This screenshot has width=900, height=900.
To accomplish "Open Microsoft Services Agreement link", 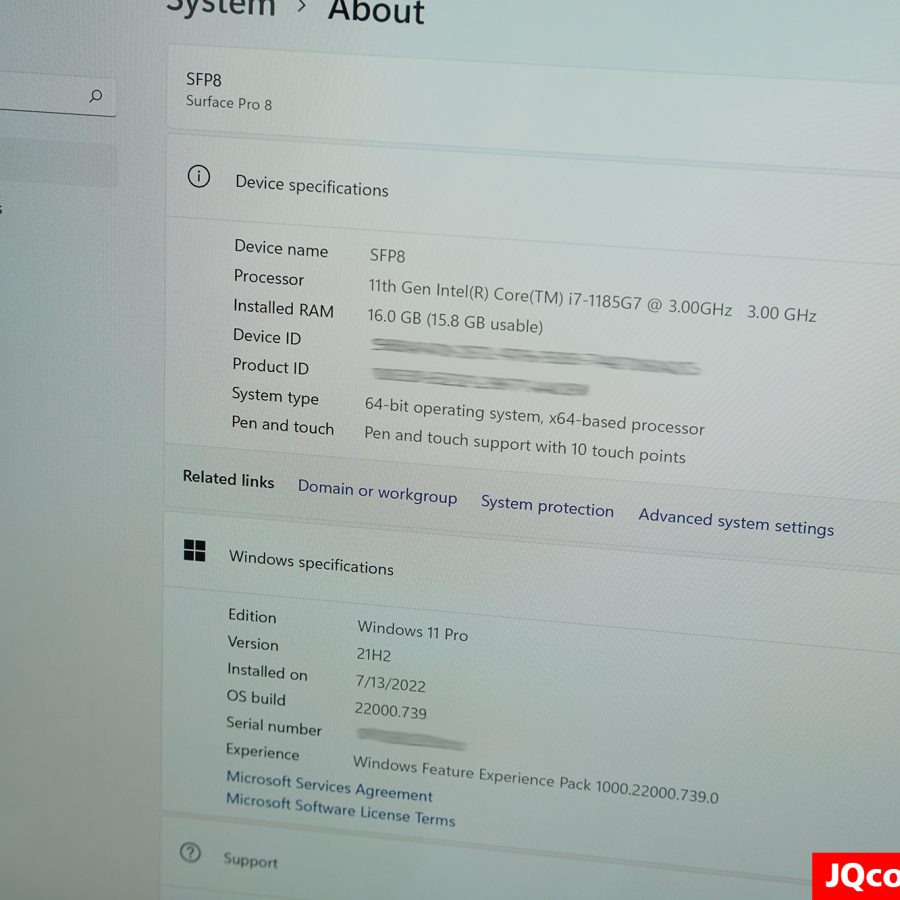I will point(329,786).
